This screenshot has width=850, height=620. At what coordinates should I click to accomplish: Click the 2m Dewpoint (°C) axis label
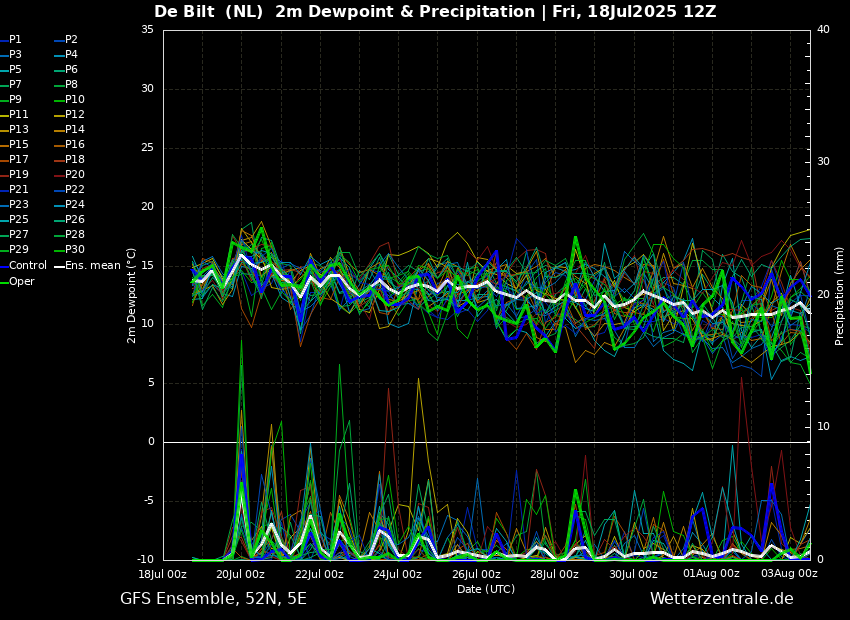[x=131, y=296]
